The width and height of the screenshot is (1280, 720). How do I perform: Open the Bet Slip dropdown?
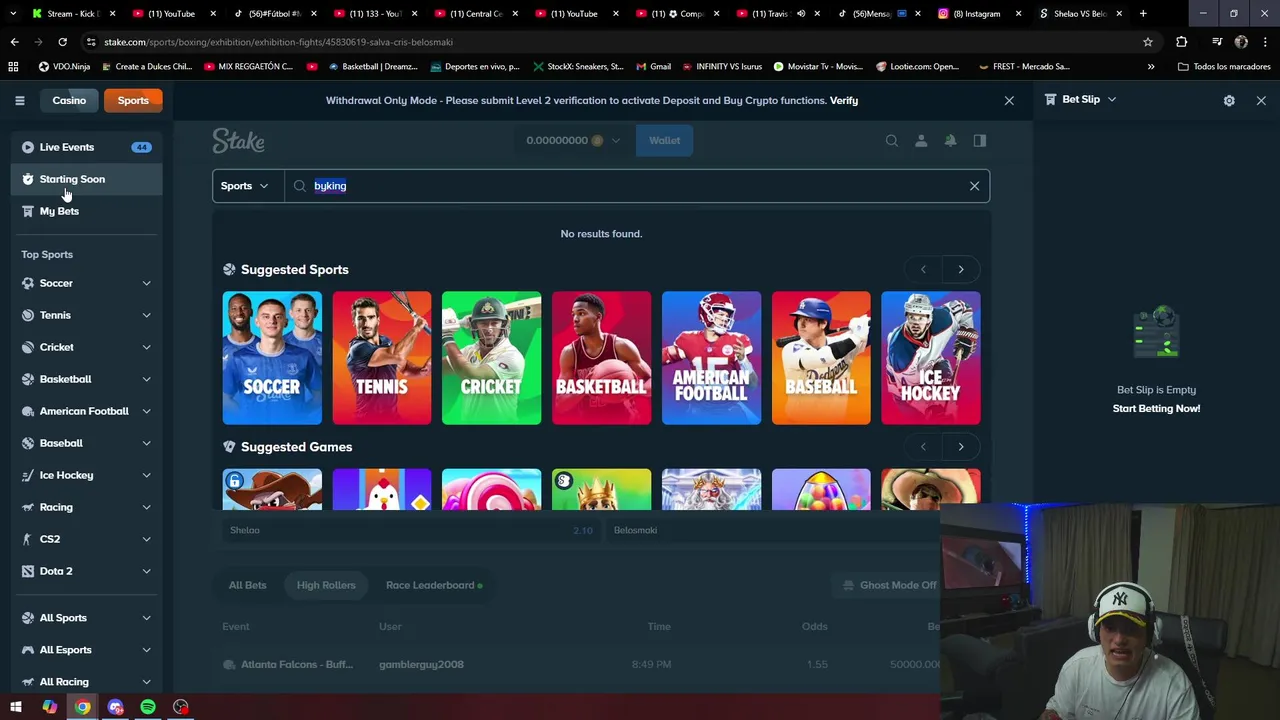coord(1080,100)
